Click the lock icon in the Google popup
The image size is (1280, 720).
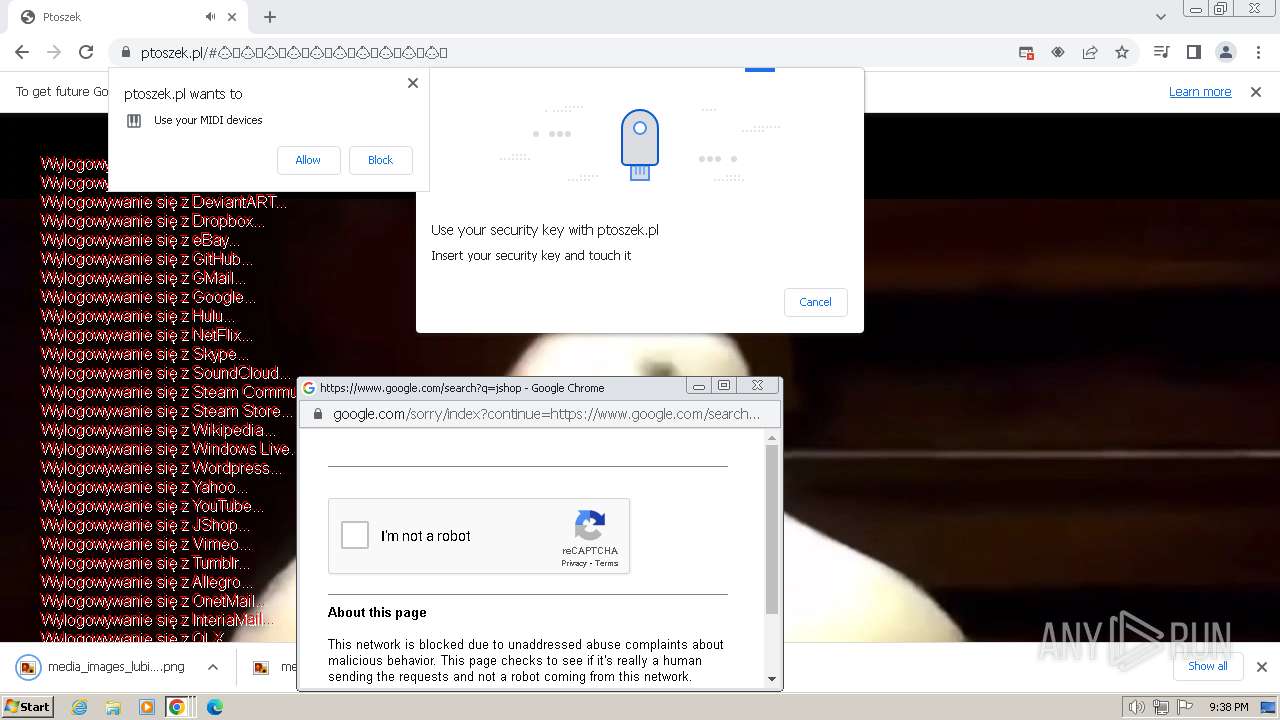(x=318, y=414)
